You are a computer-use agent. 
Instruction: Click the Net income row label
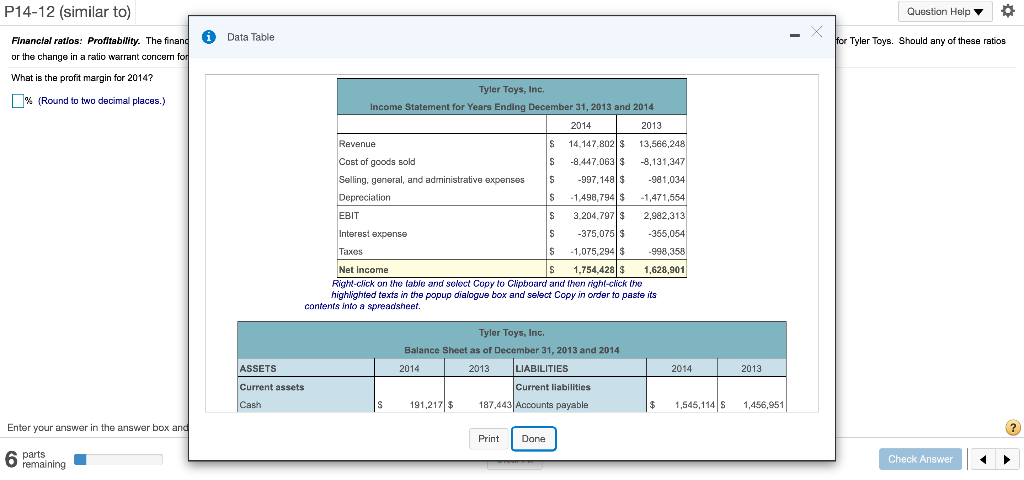[x=364, y=270]
